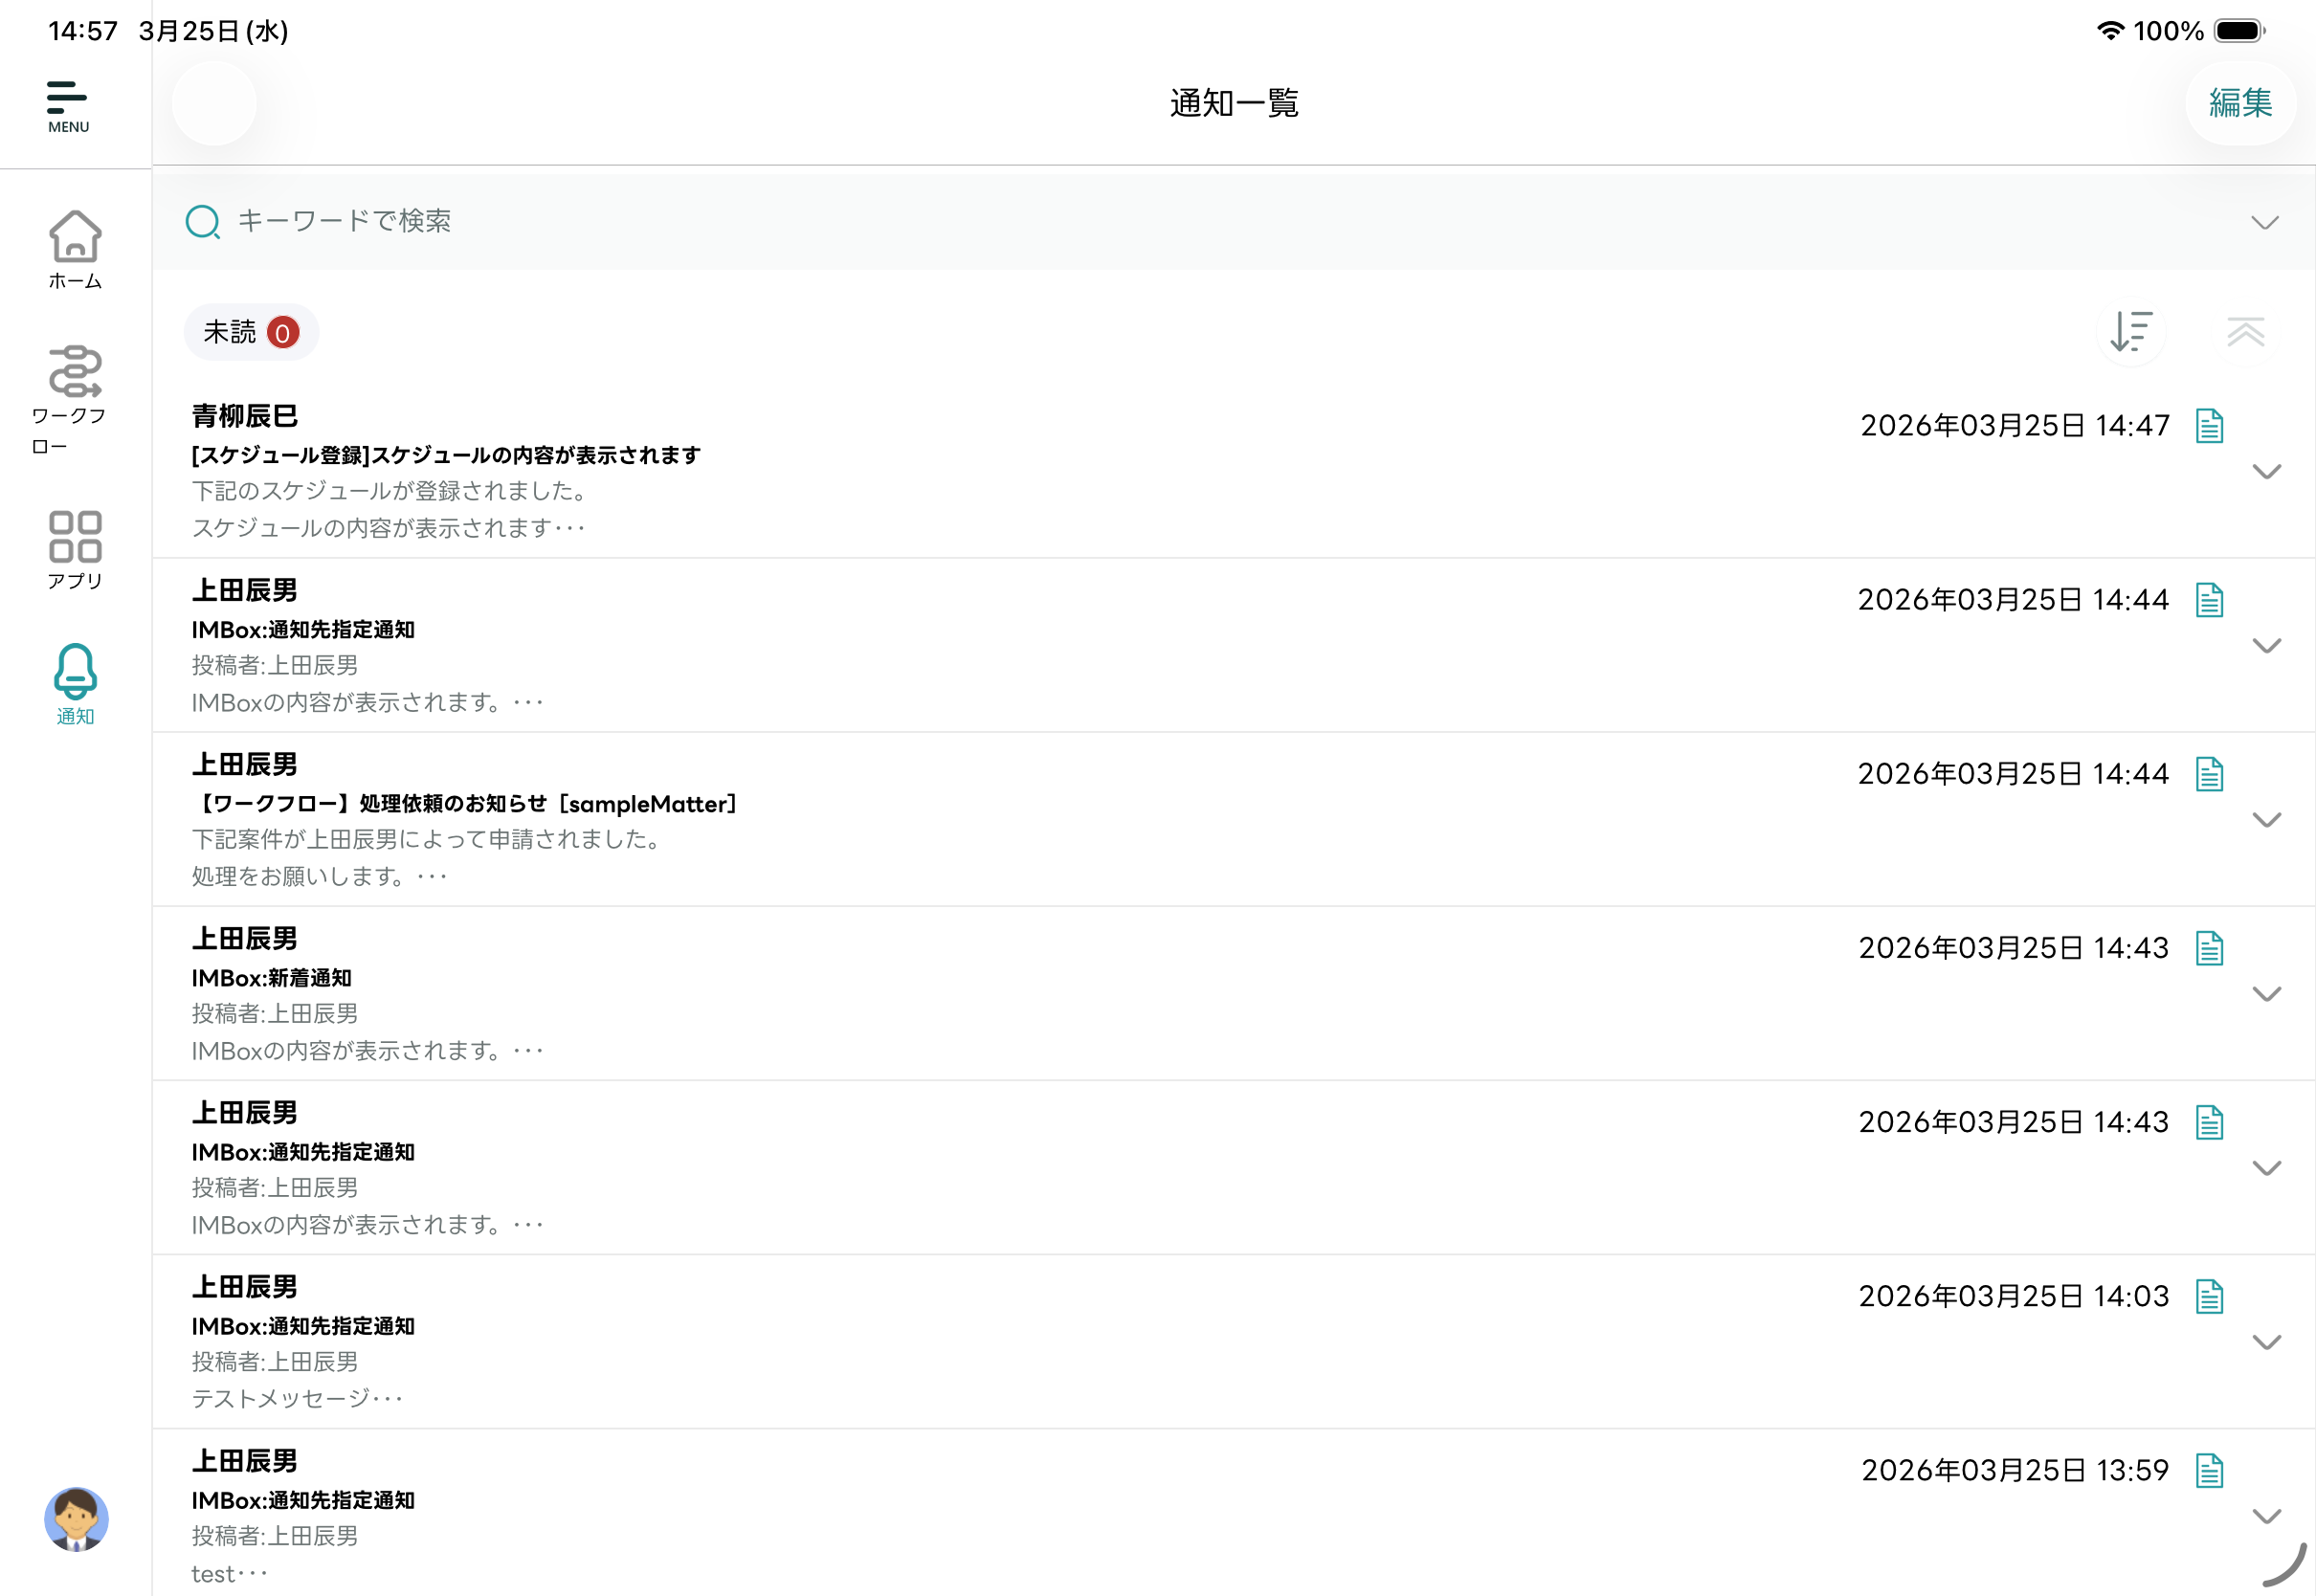2316x1596 pixels.
Task: Expand the ワークフロー処理依頼 notification chevron
Action: click(x=2266, y=820)
